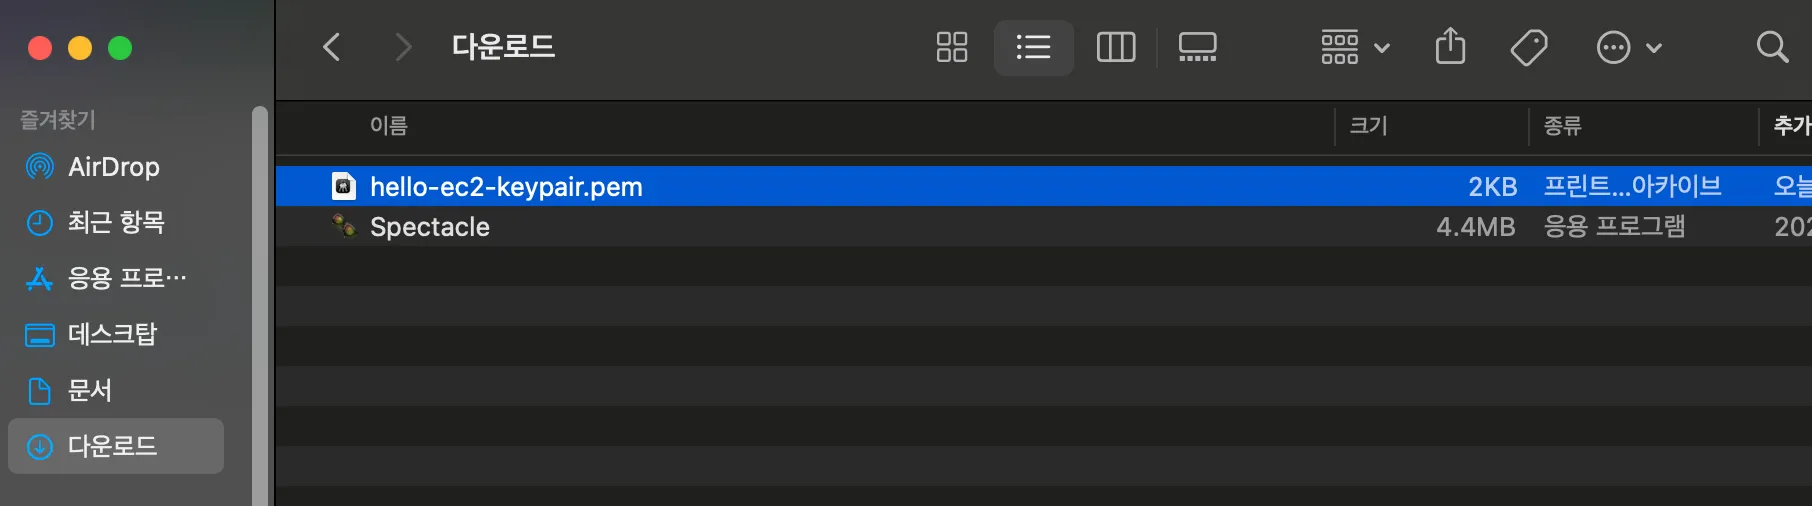Click the Share icon

click(x=1450, y=46)
